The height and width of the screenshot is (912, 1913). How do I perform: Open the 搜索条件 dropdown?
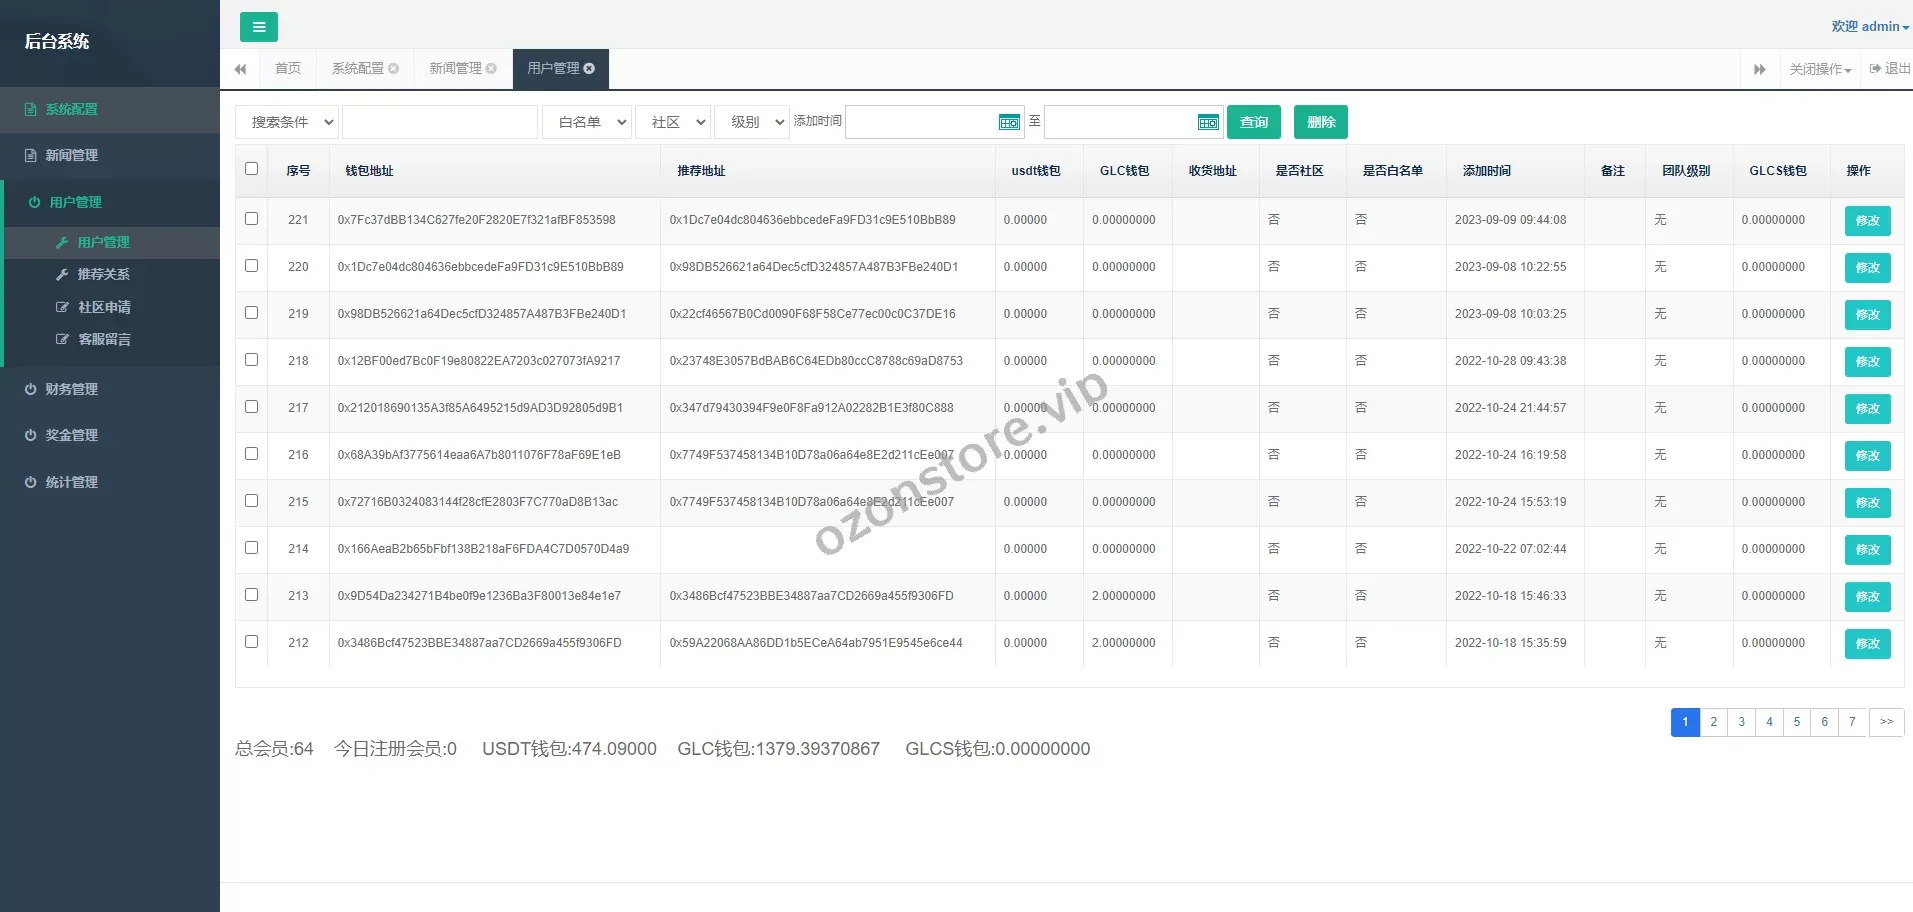coord(287,122)
